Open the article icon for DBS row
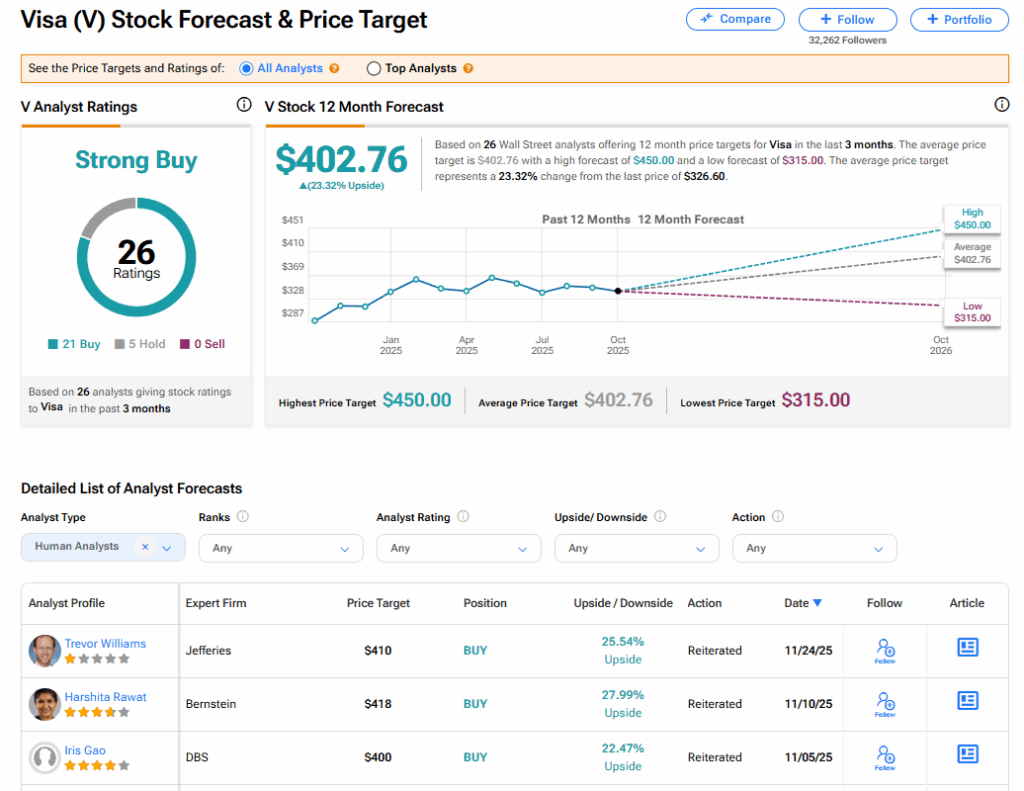 click(x=967, y=754)
